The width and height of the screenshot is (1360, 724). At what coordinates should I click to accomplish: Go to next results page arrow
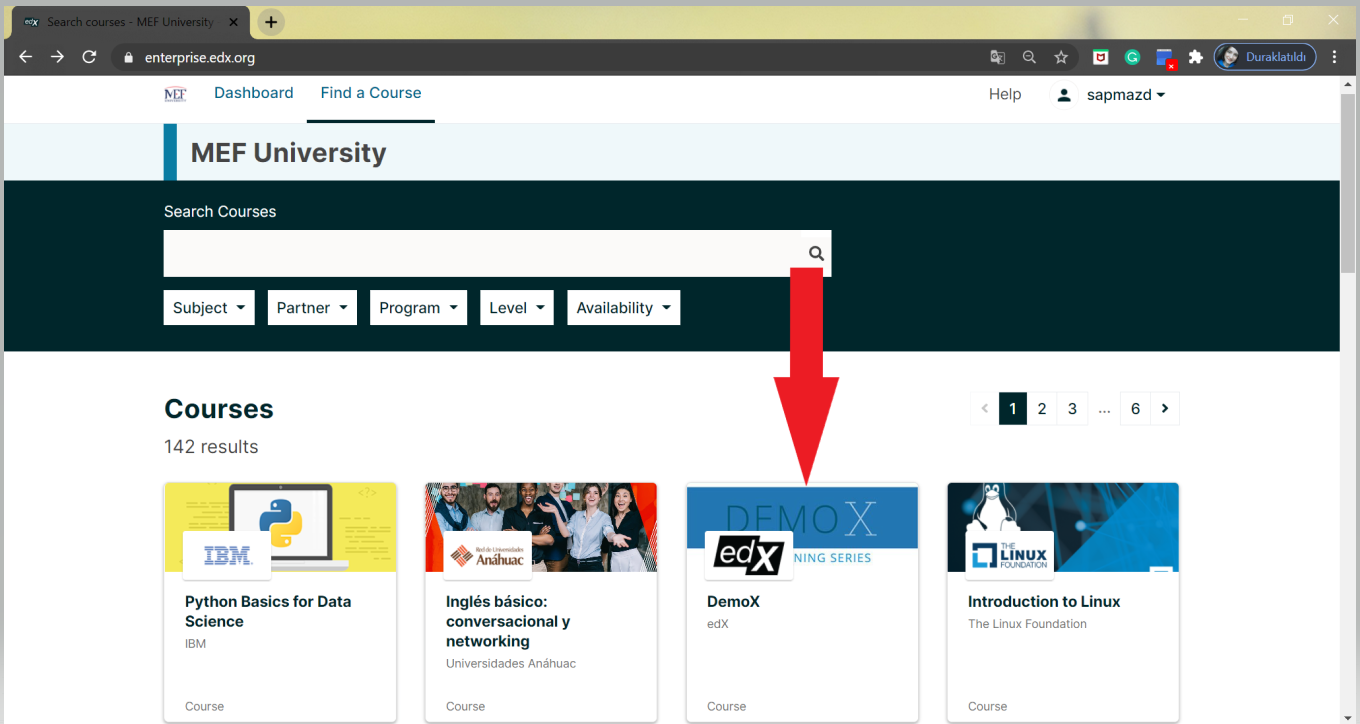click(x=1165, y=408)
